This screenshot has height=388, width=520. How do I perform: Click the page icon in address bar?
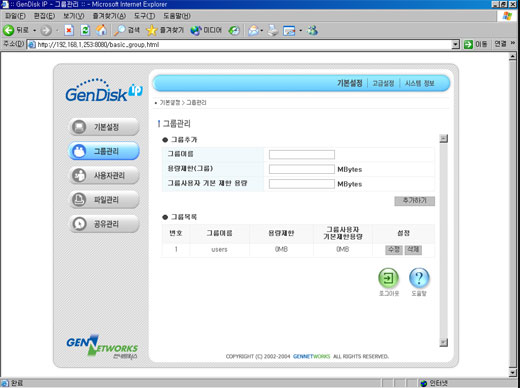pyautogui.click(x=32, y=44)
